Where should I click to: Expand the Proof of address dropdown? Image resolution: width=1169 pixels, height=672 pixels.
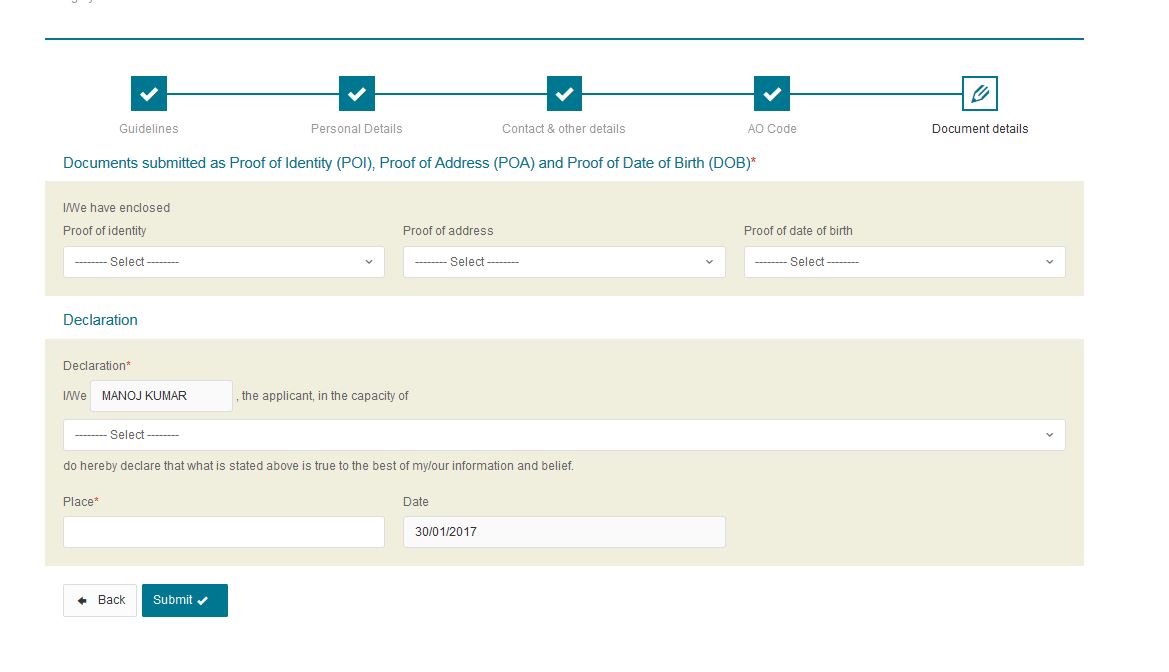pos(564,262)
